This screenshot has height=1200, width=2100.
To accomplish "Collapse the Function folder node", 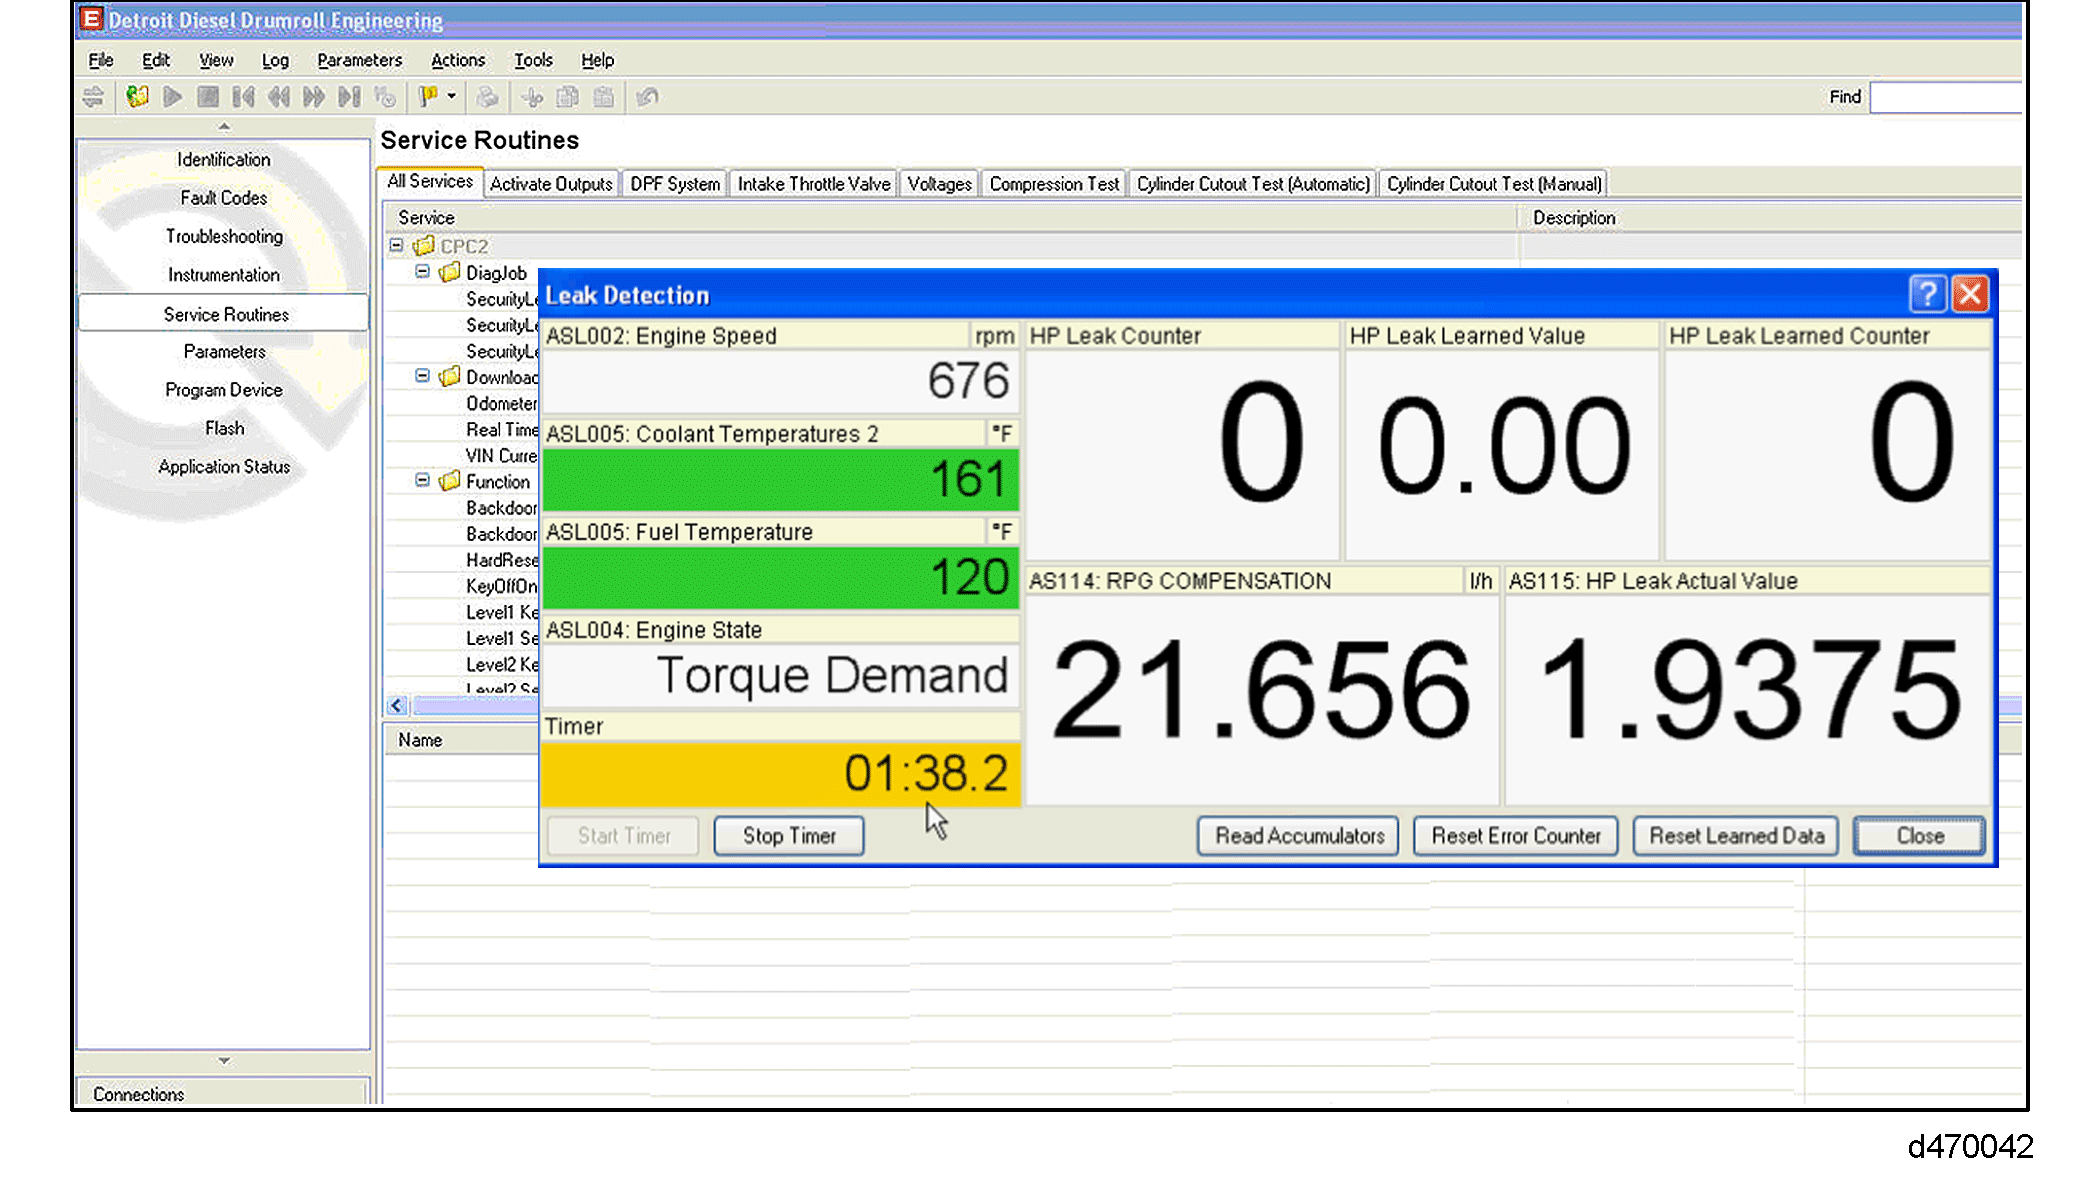I will point(422,481).
